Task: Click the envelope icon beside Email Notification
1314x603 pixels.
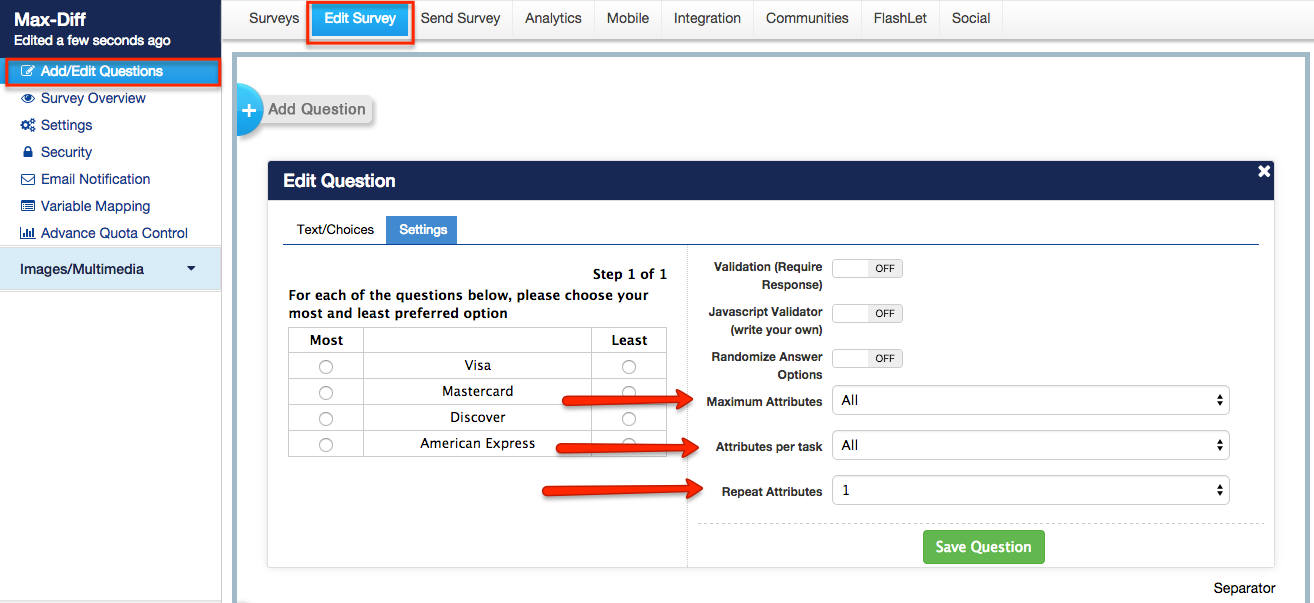Action: click(x=28, y=179)
